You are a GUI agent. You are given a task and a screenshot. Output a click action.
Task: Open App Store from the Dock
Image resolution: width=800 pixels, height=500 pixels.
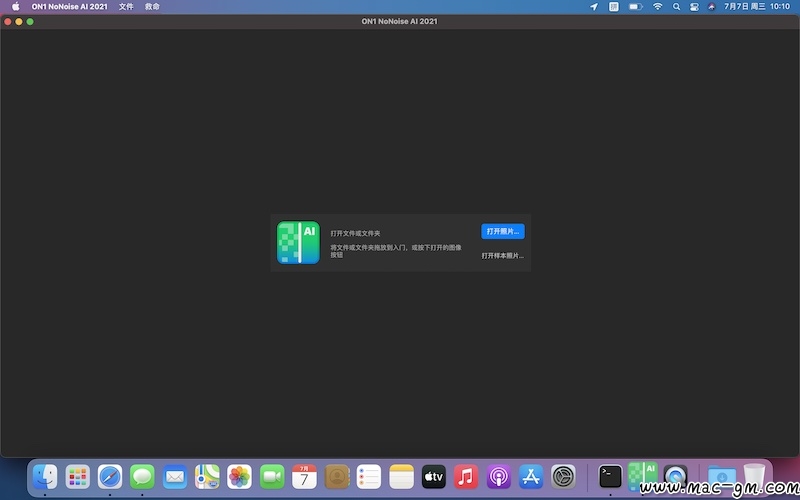[x=531, y=477]
